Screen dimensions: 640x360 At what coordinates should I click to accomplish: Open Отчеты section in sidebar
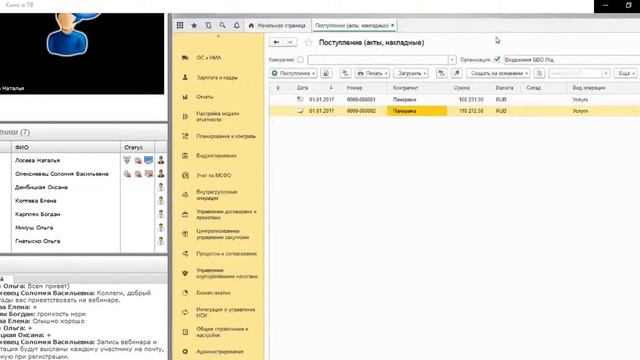204,97
